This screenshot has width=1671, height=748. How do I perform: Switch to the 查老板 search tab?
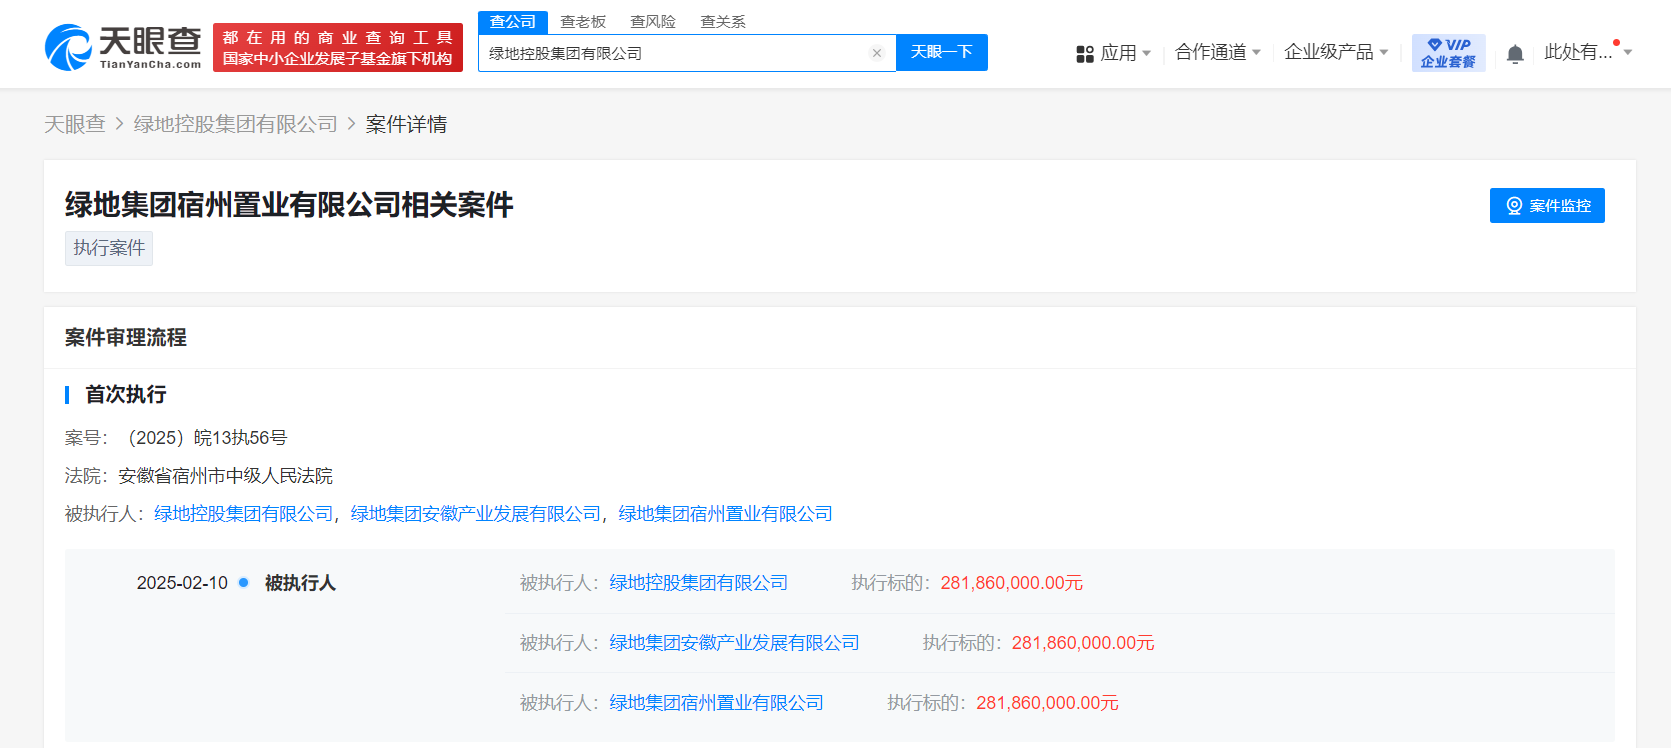tap(583, 22)
